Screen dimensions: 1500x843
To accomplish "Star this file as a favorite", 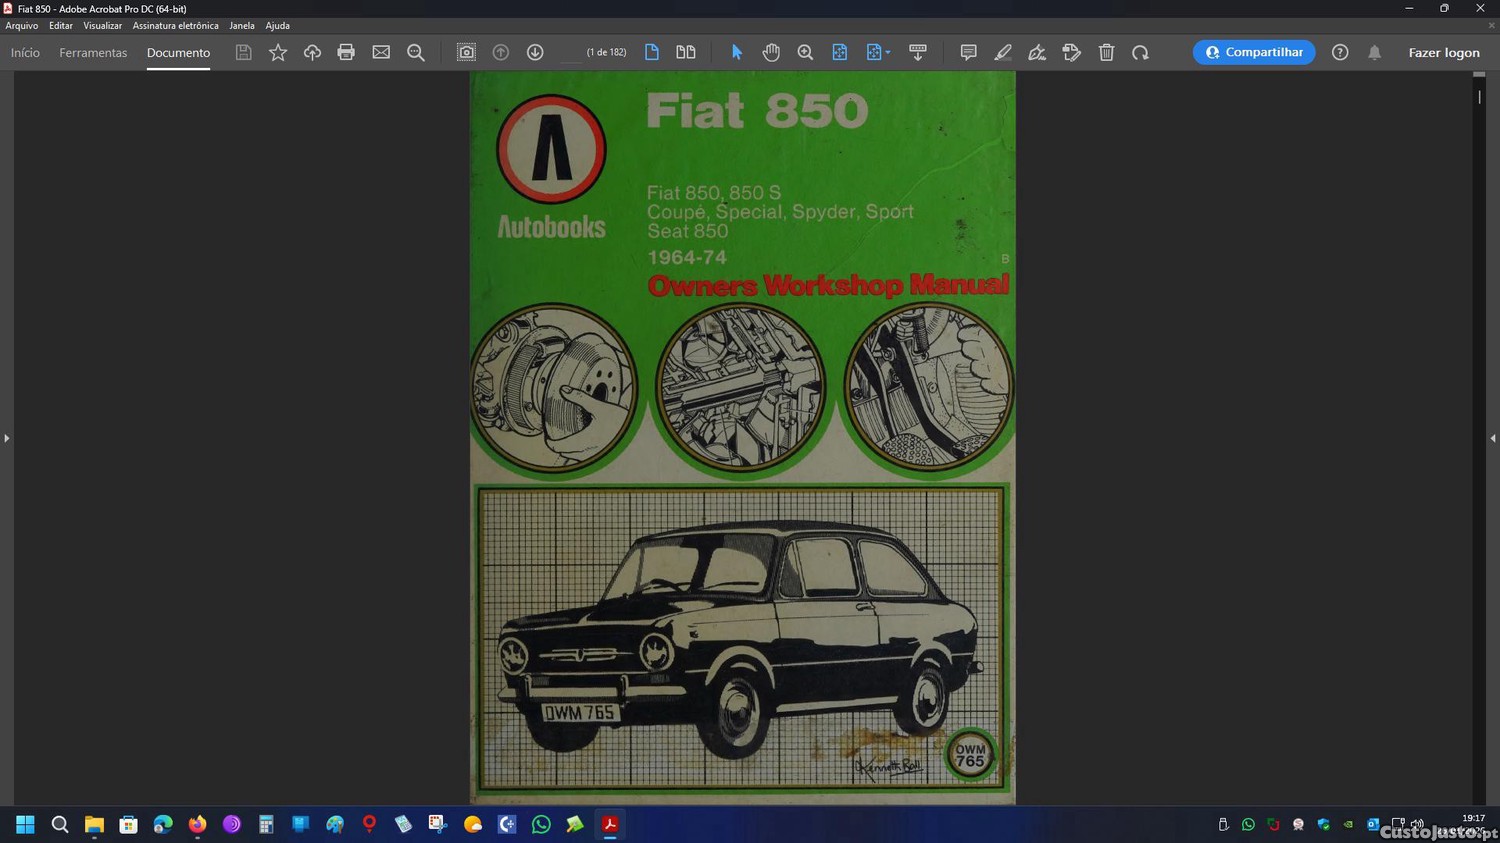I will pyautogui.click(x=278, y=53).
